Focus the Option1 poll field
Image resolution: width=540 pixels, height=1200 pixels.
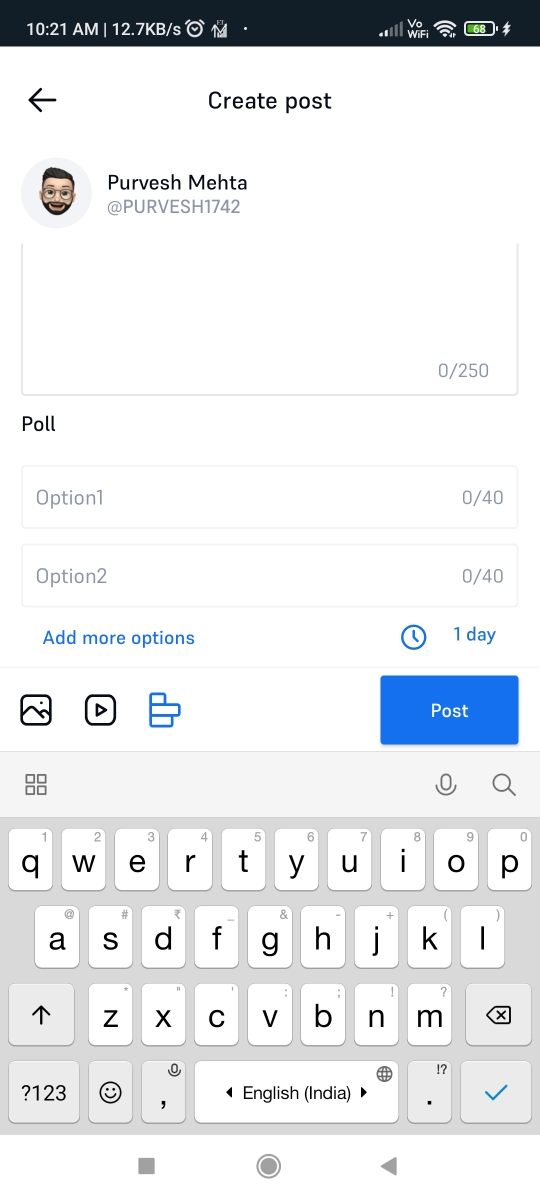[270, 497]
